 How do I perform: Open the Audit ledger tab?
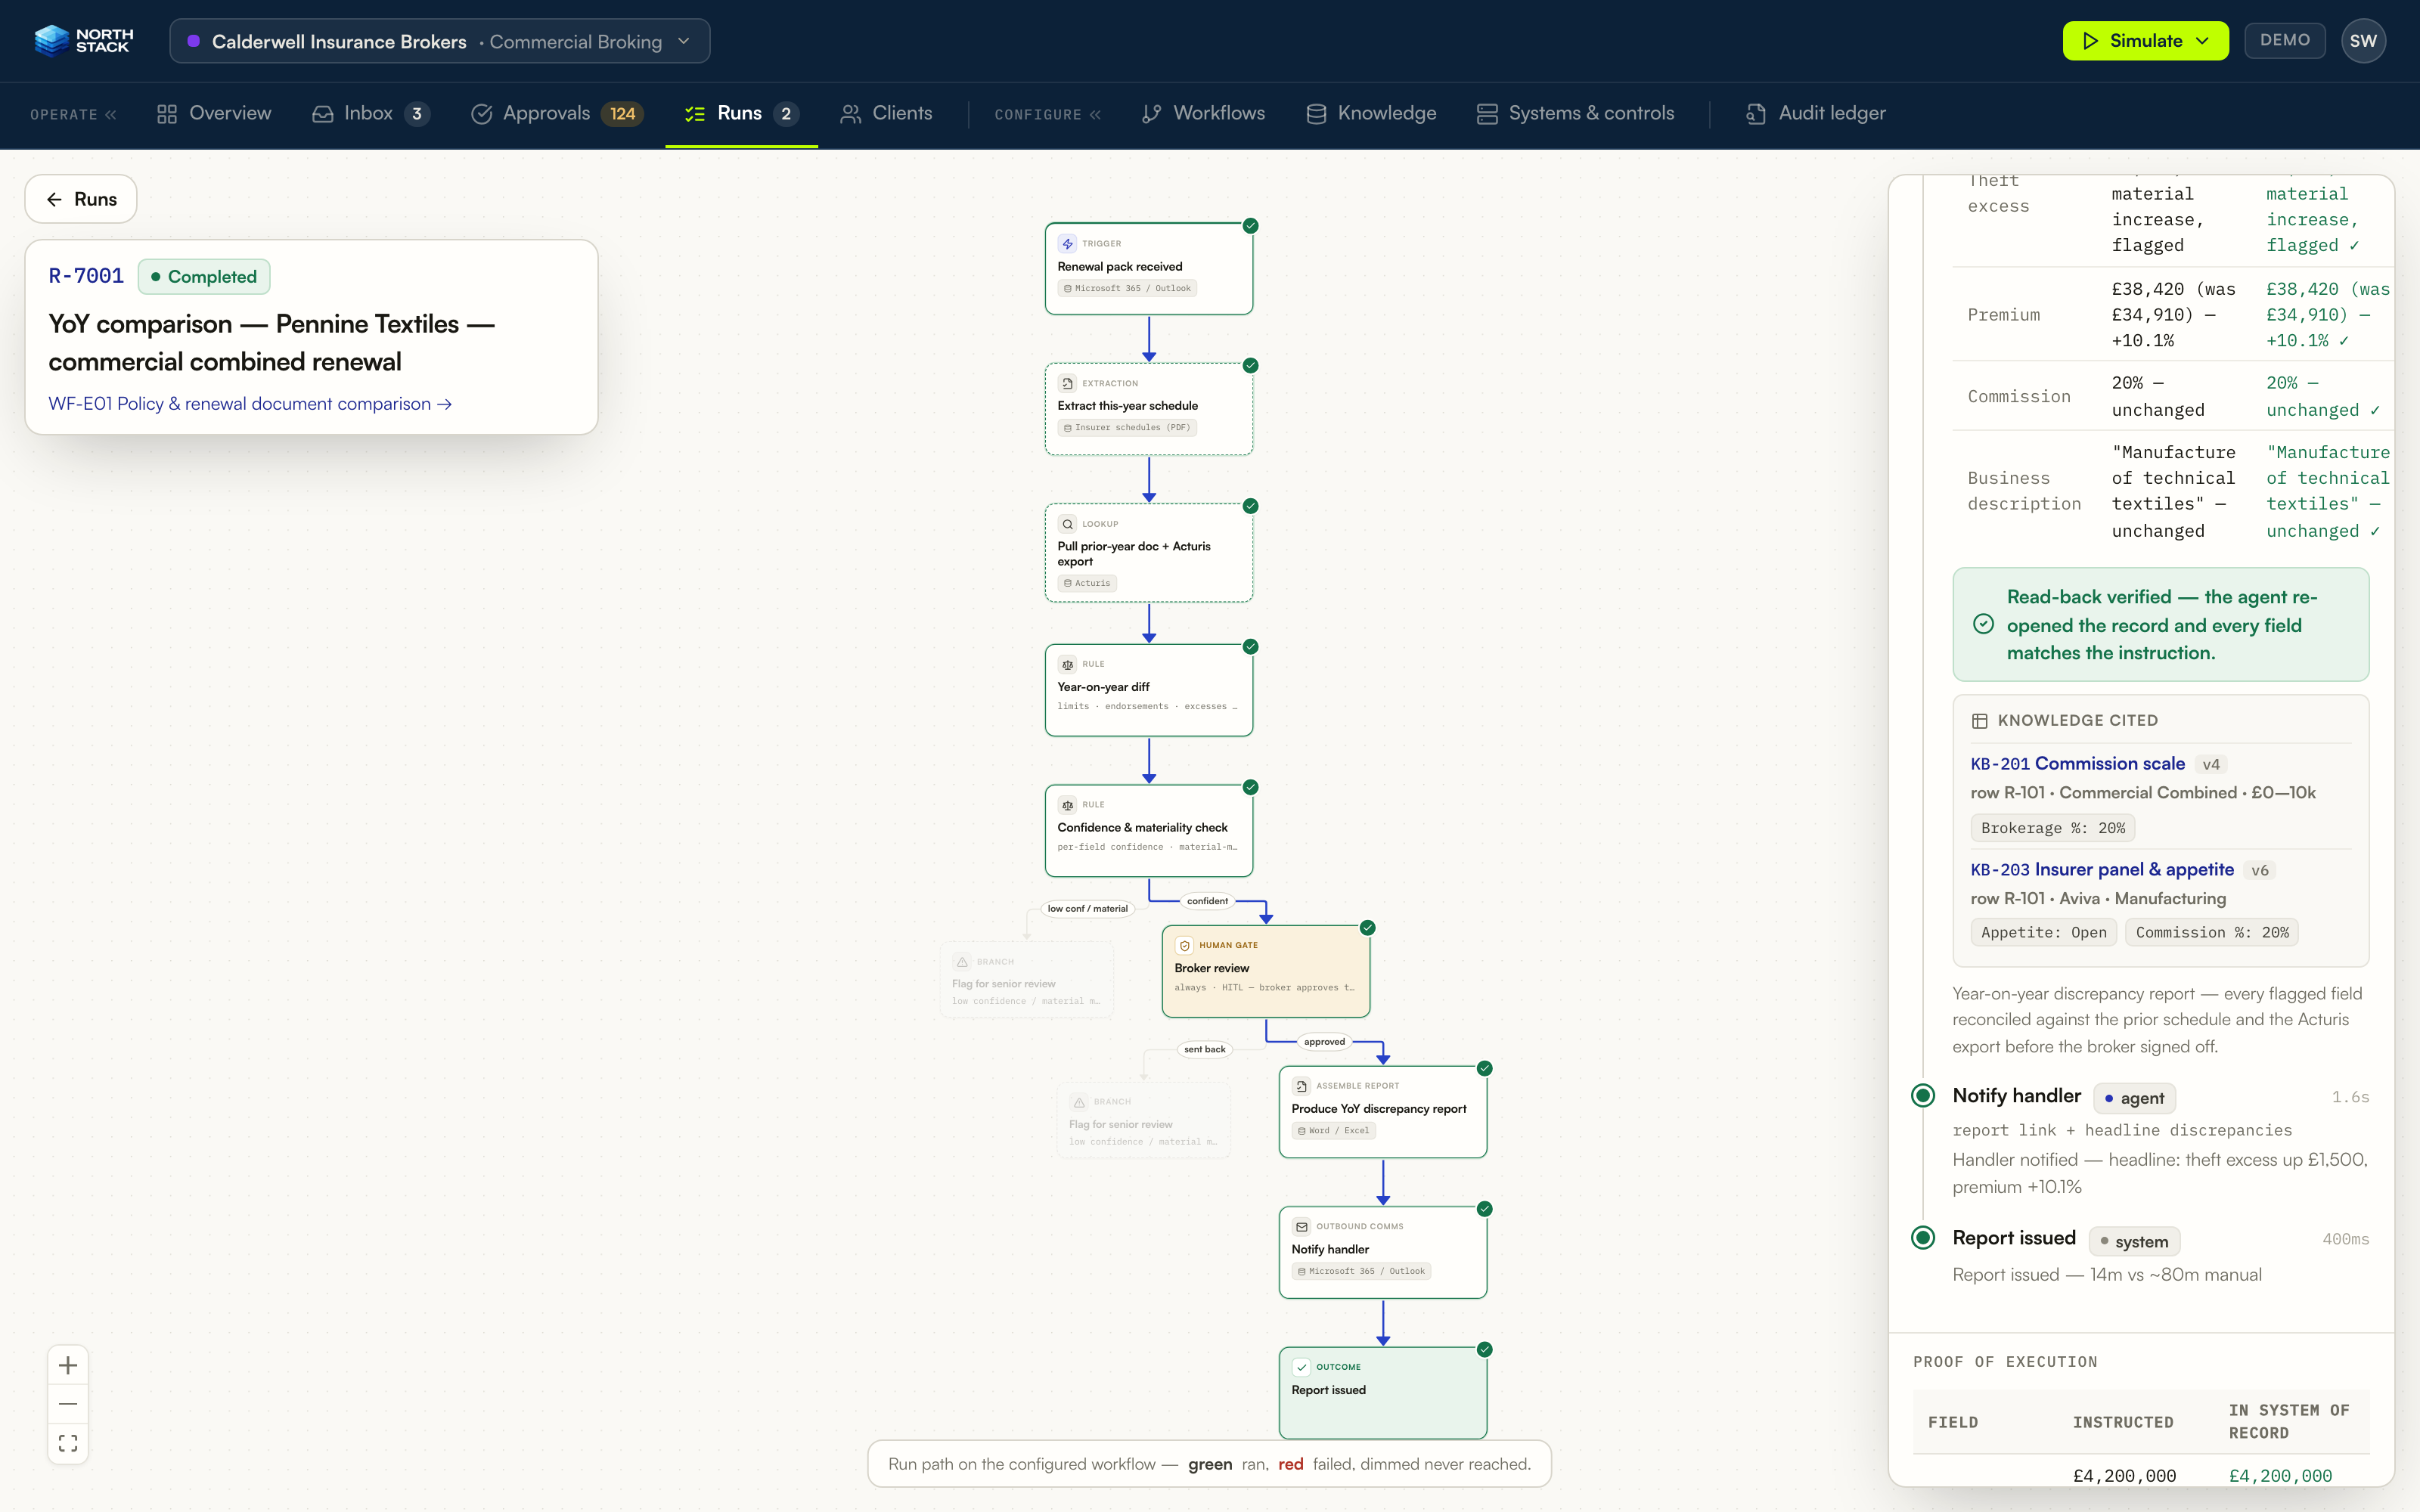(1816, 113)
